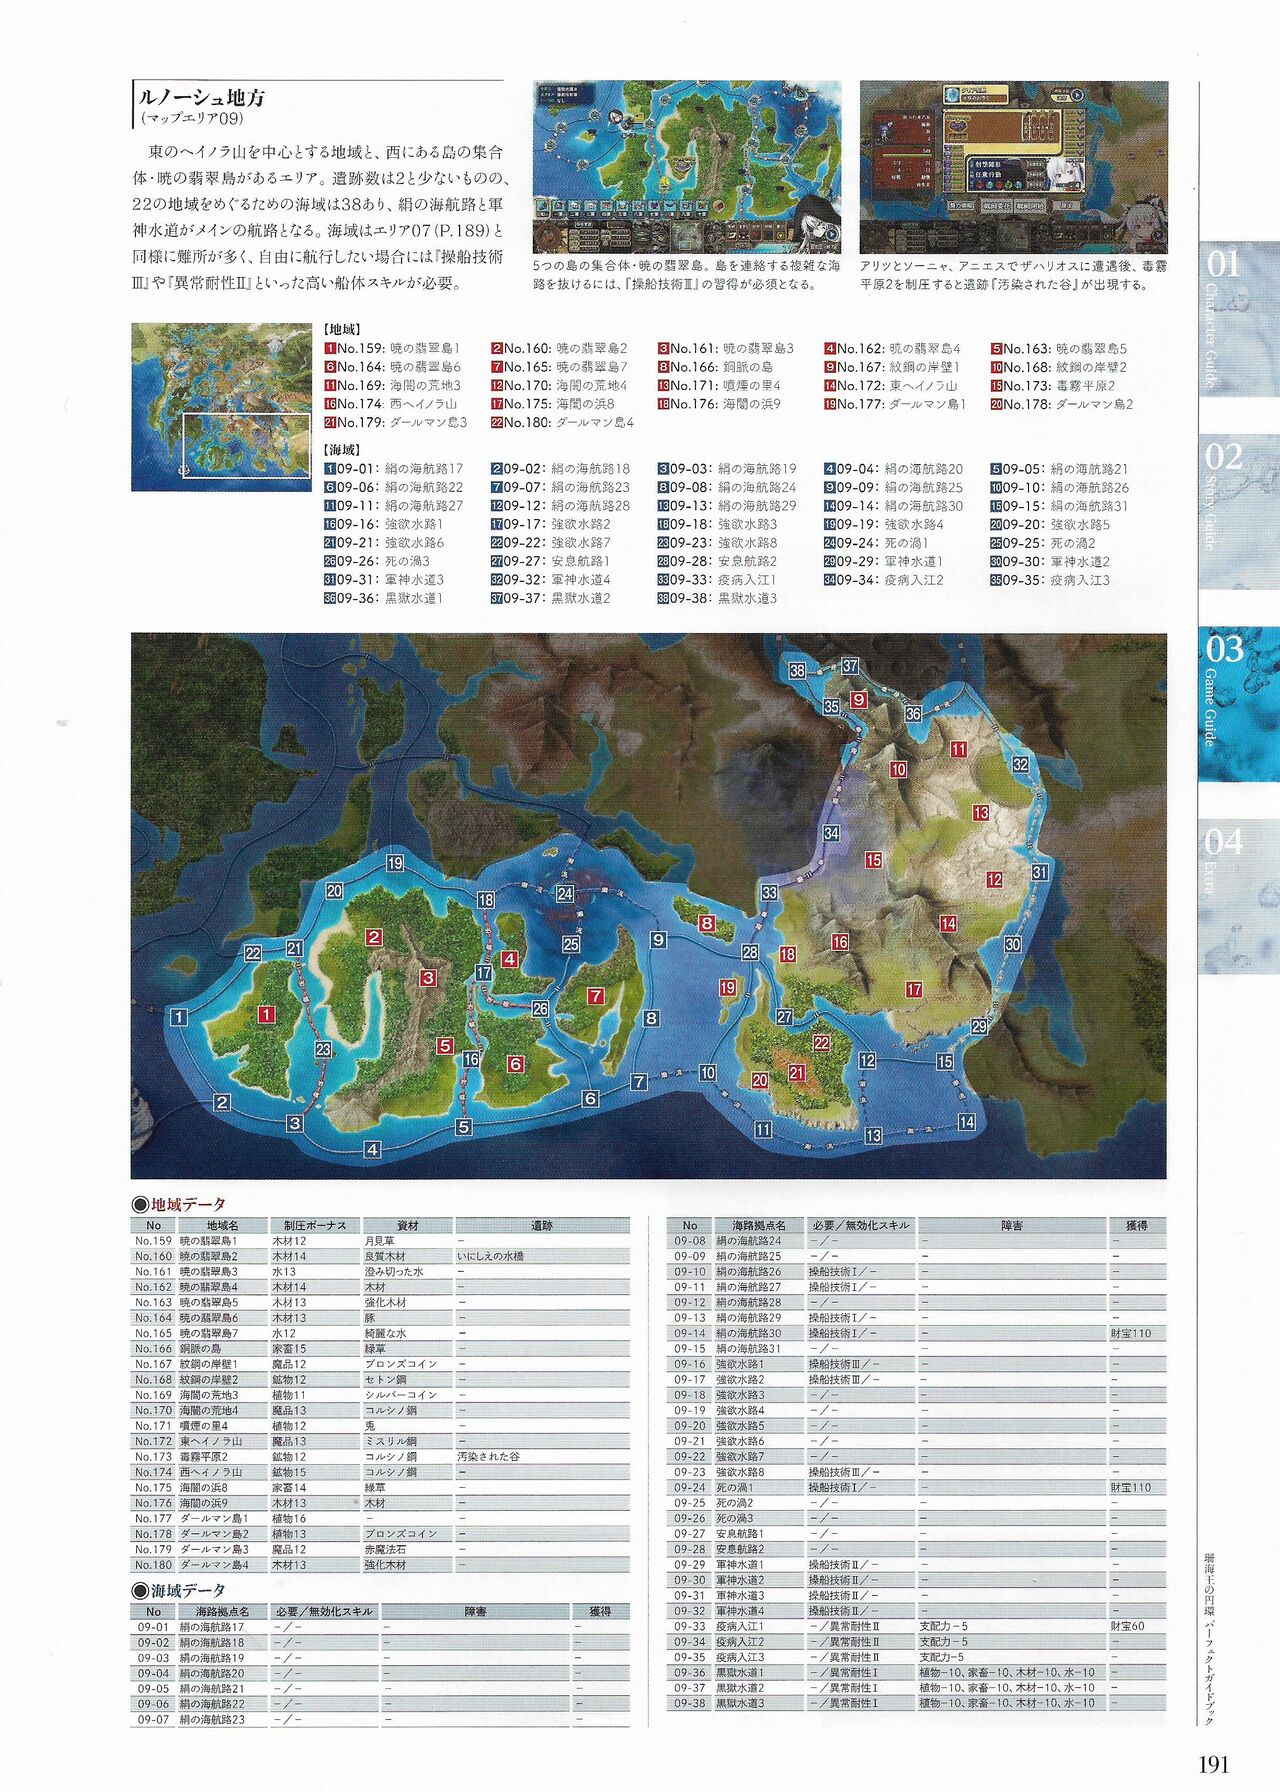Click blue sea marker 24 on the map
1280x1792 pixels.
565,894
